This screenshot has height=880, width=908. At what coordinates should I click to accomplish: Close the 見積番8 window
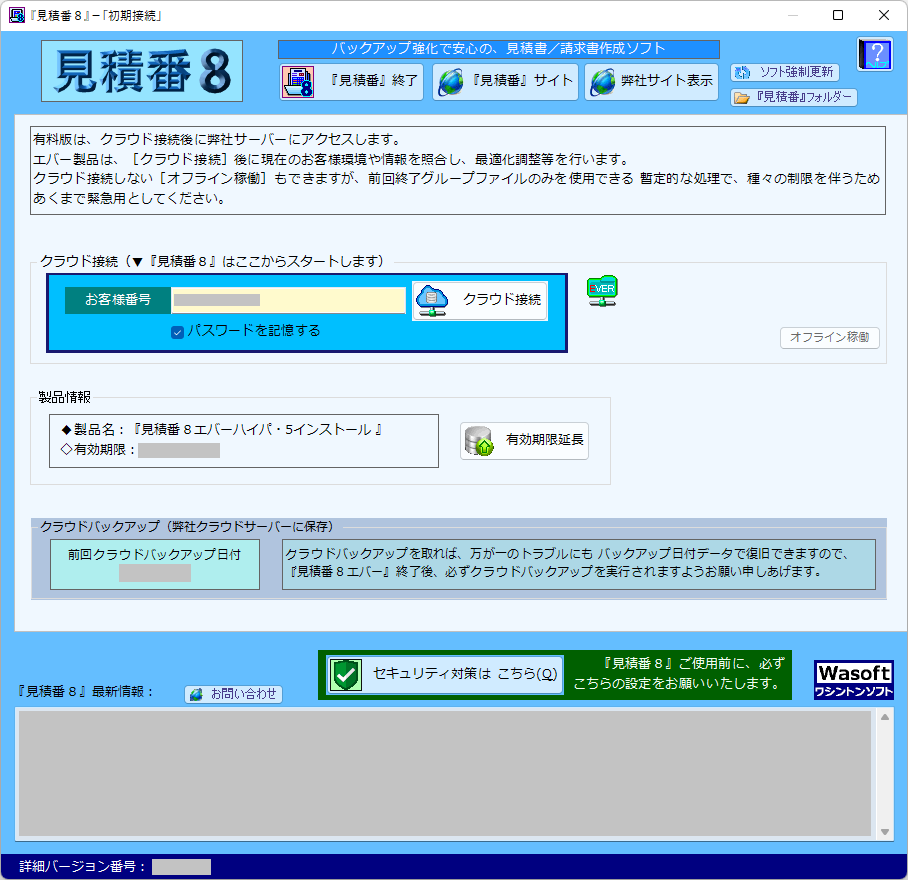click(x=884, y=15)
